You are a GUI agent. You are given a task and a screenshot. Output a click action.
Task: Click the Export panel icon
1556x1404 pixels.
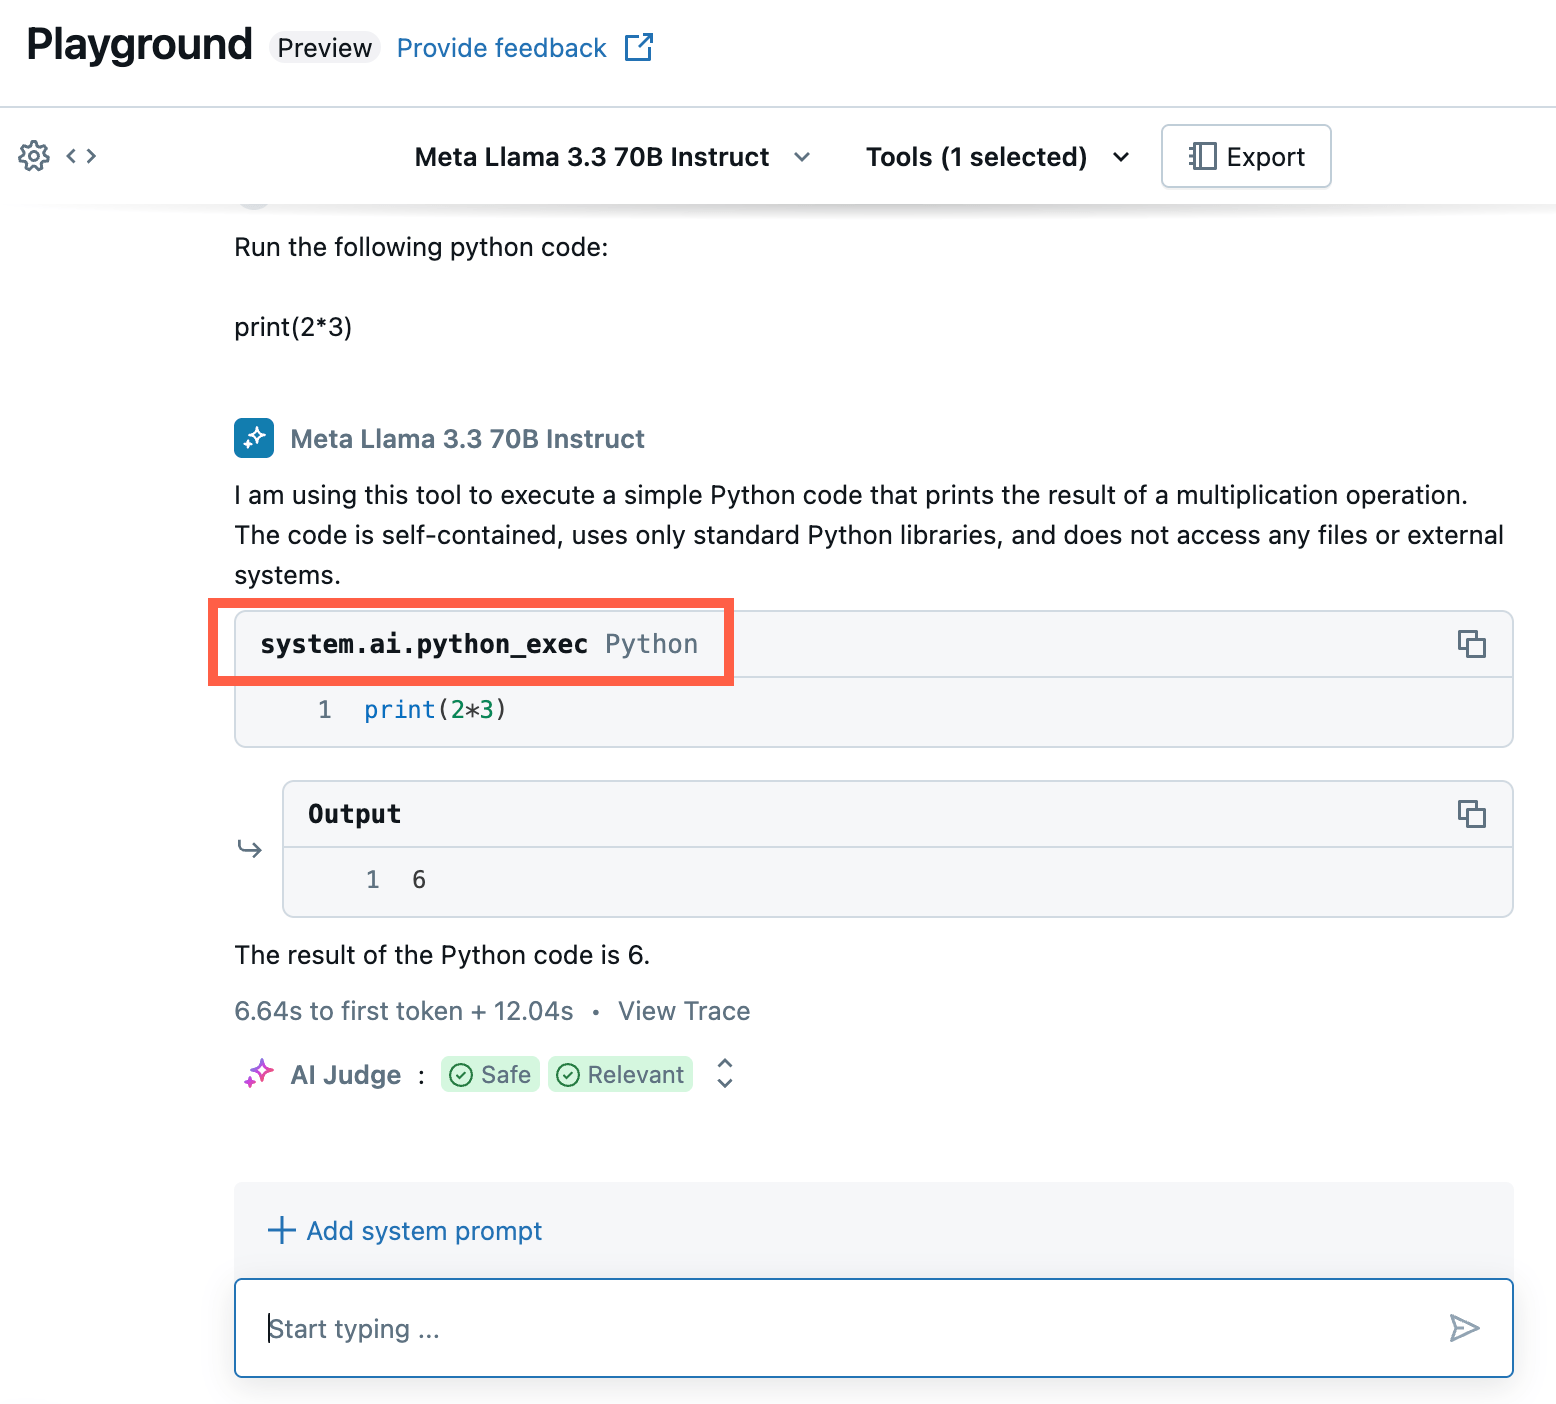pyautogui.click(x=1204, y=156)
